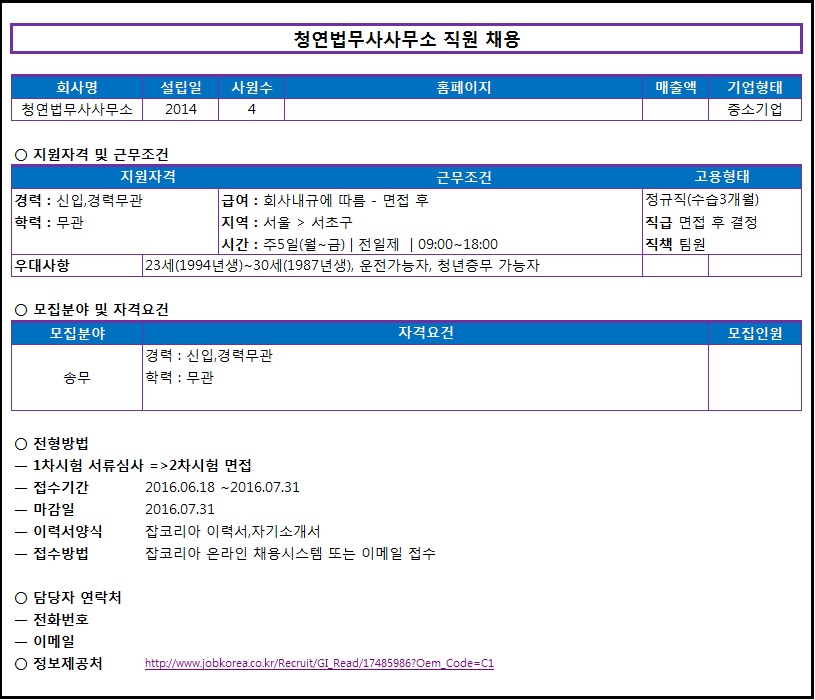
Task: Click the 사원수 column header
Action: 251,88
